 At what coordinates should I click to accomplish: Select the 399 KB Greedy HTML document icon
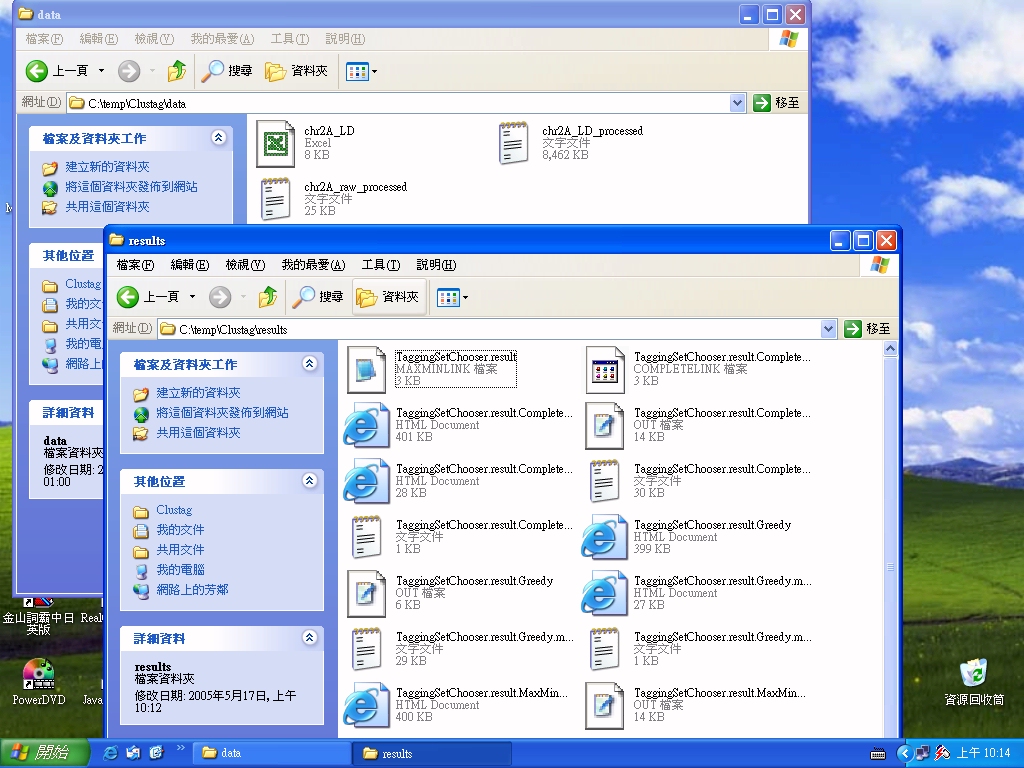[x=605, y=537]
